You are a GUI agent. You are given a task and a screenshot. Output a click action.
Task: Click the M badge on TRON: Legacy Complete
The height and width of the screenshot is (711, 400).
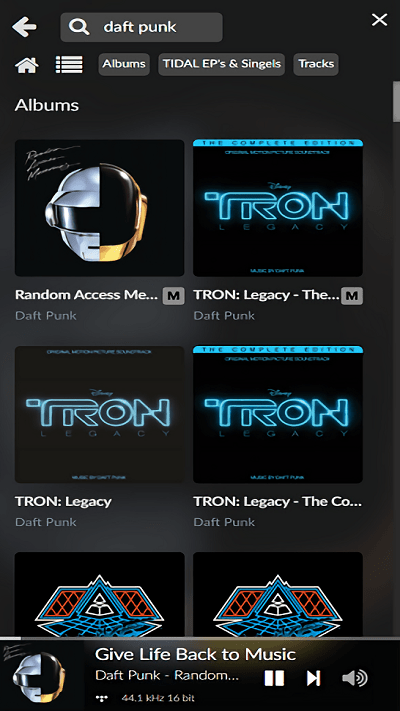(352, 296)
